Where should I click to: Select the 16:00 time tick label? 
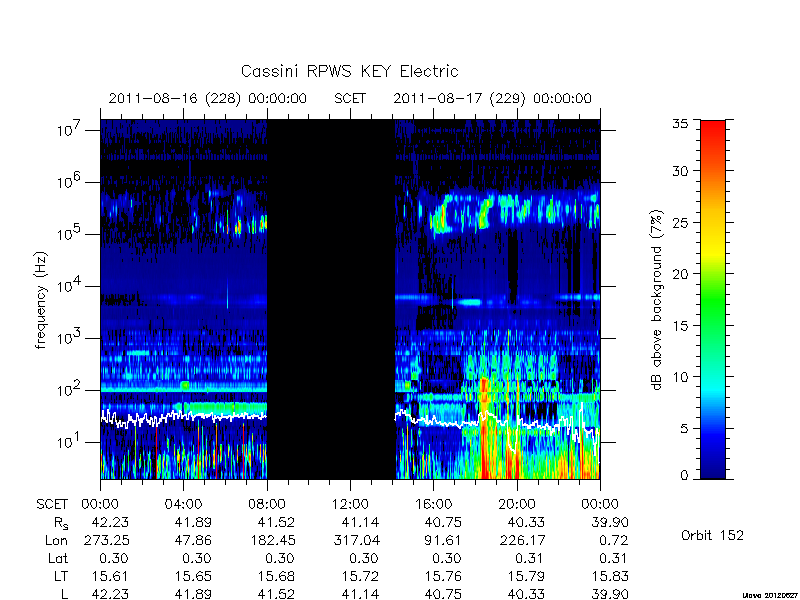click(433, 504)
